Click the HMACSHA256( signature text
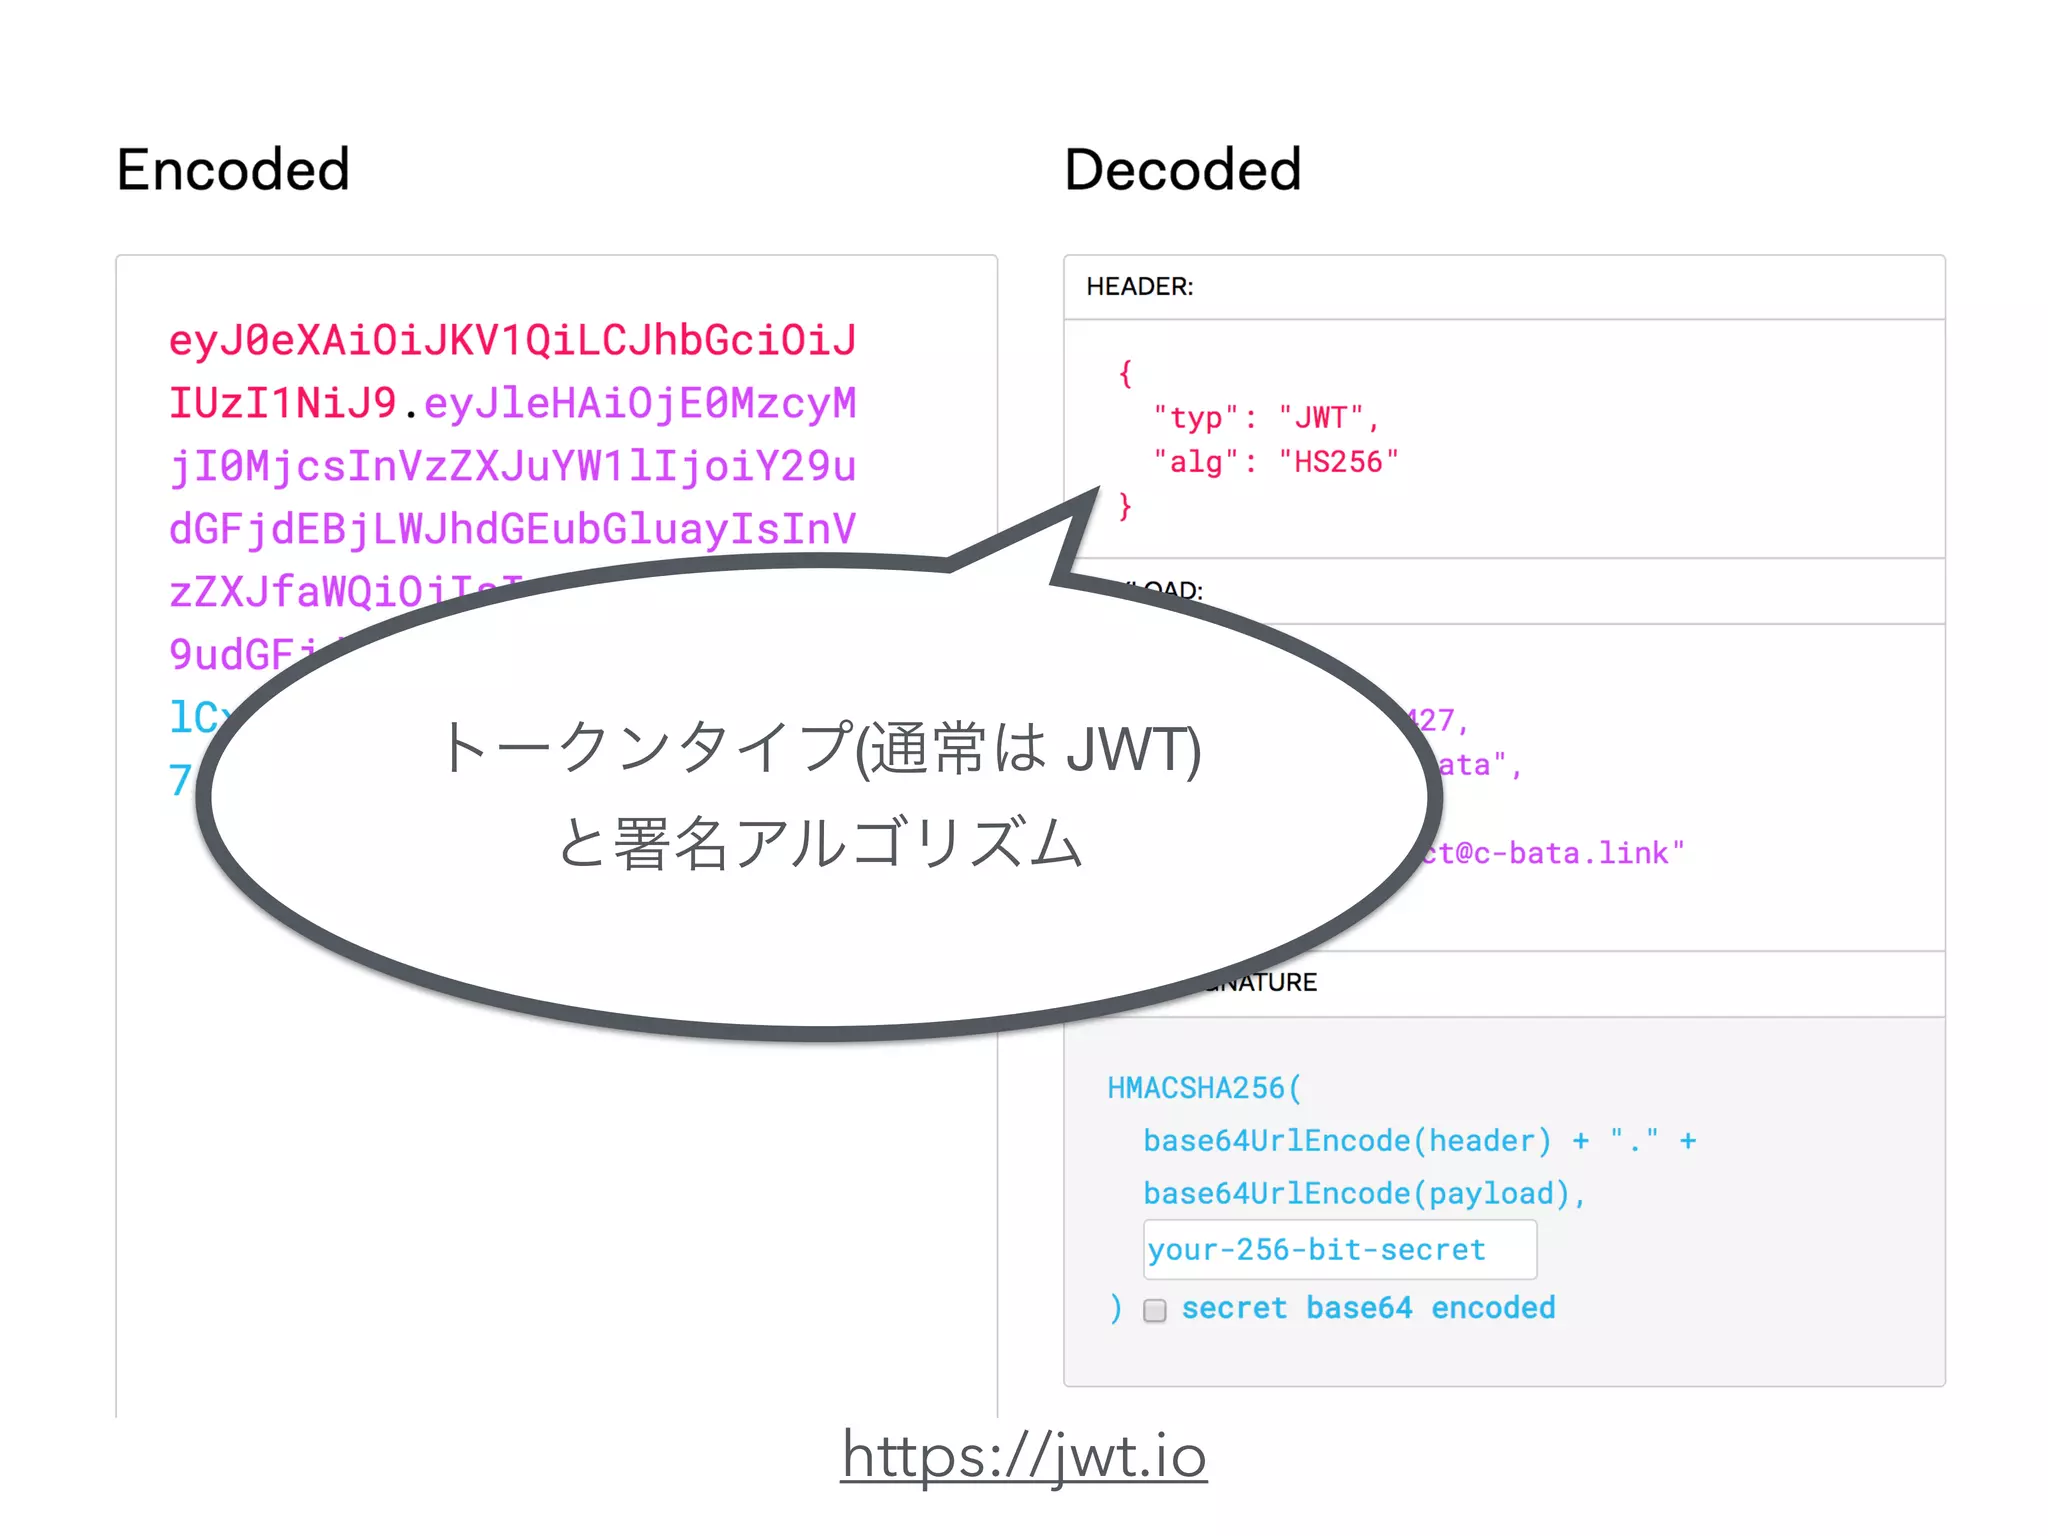2048x1536 pixels. pyautogui.click(x=1204, y=1088)
